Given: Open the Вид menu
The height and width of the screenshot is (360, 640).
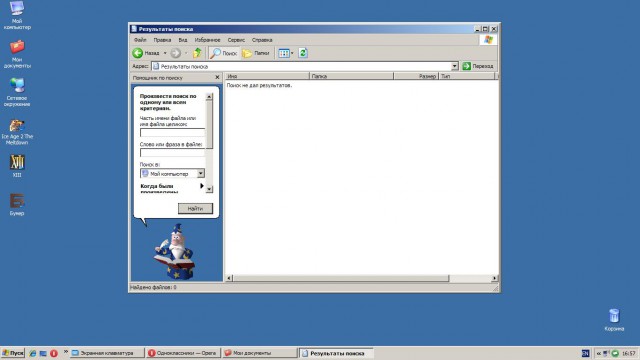Looking at the screenshot, I should coord(182,40).
